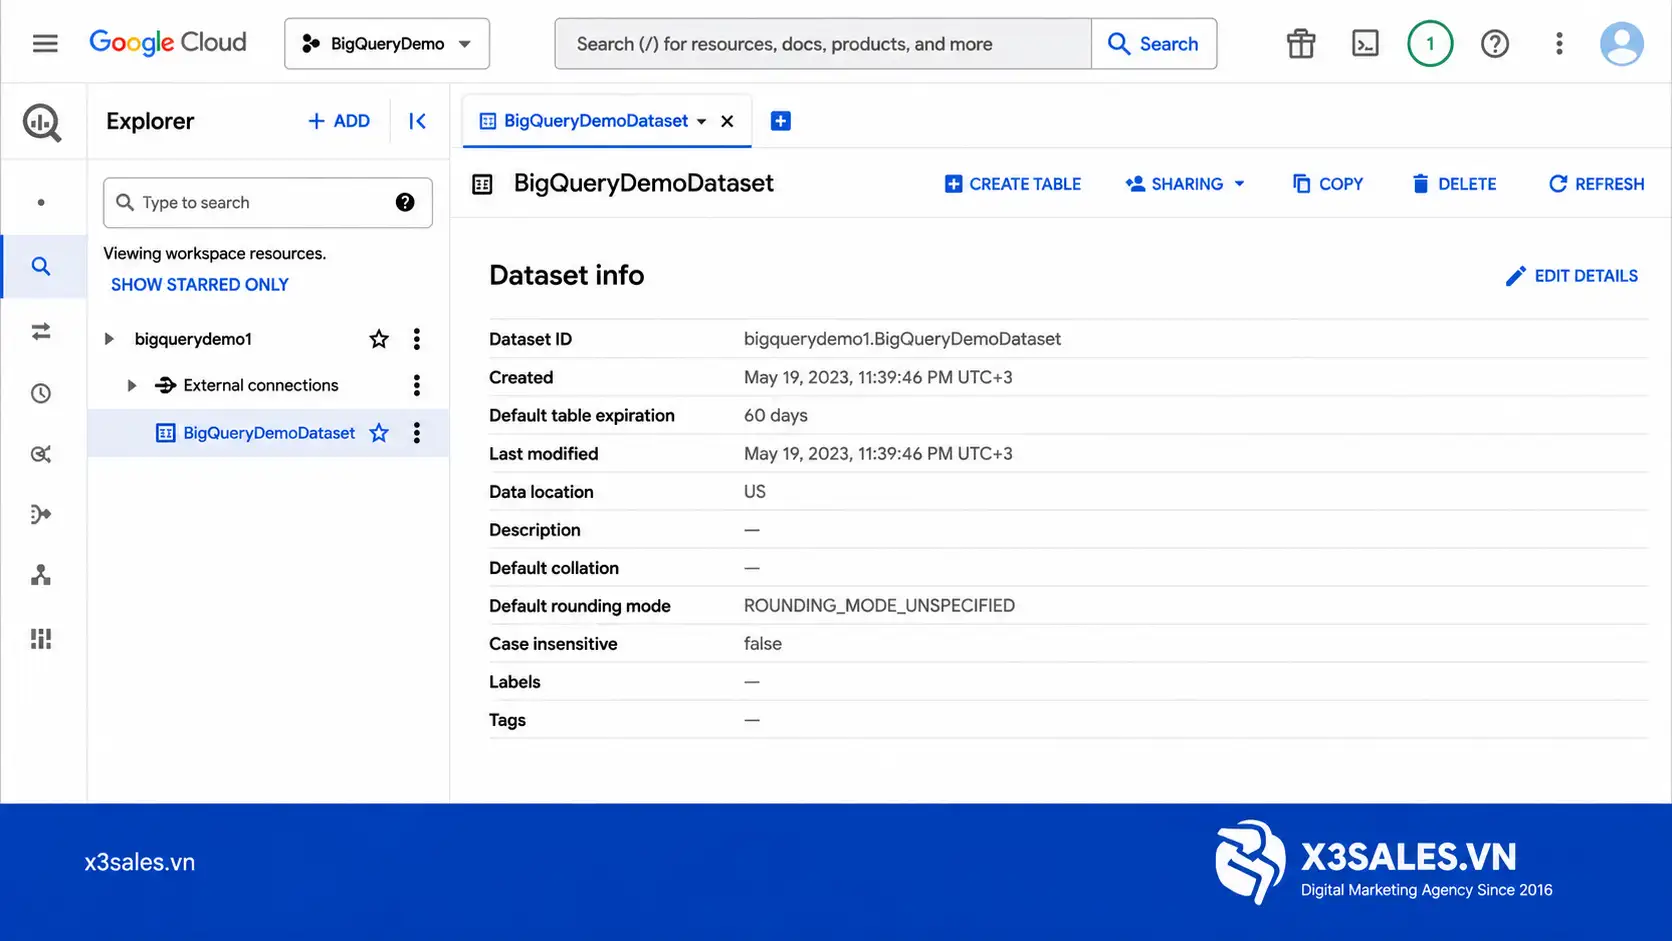Click the DELETE dataset button

point(1454,184)
